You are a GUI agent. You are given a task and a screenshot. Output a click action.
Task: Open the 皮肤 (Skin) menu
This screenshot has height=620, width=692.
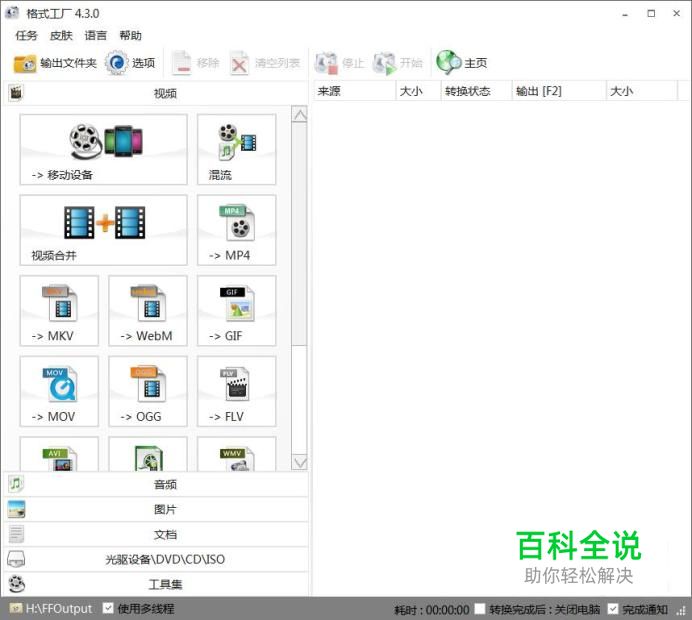tap(61, 35)
